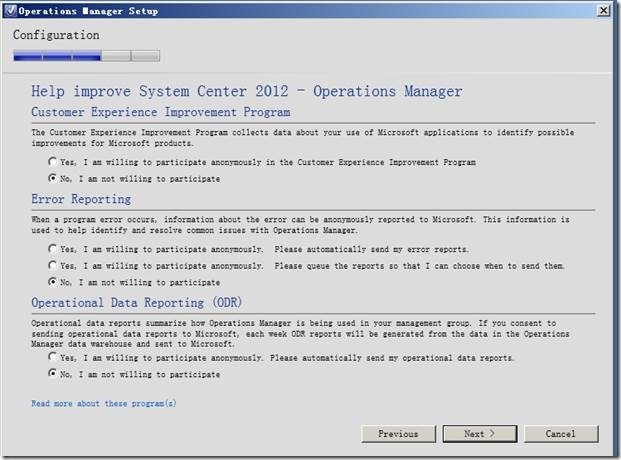Click the Operations Manager Setup title icon
Viewport: 621px width, 460px height.
(11, 11)
